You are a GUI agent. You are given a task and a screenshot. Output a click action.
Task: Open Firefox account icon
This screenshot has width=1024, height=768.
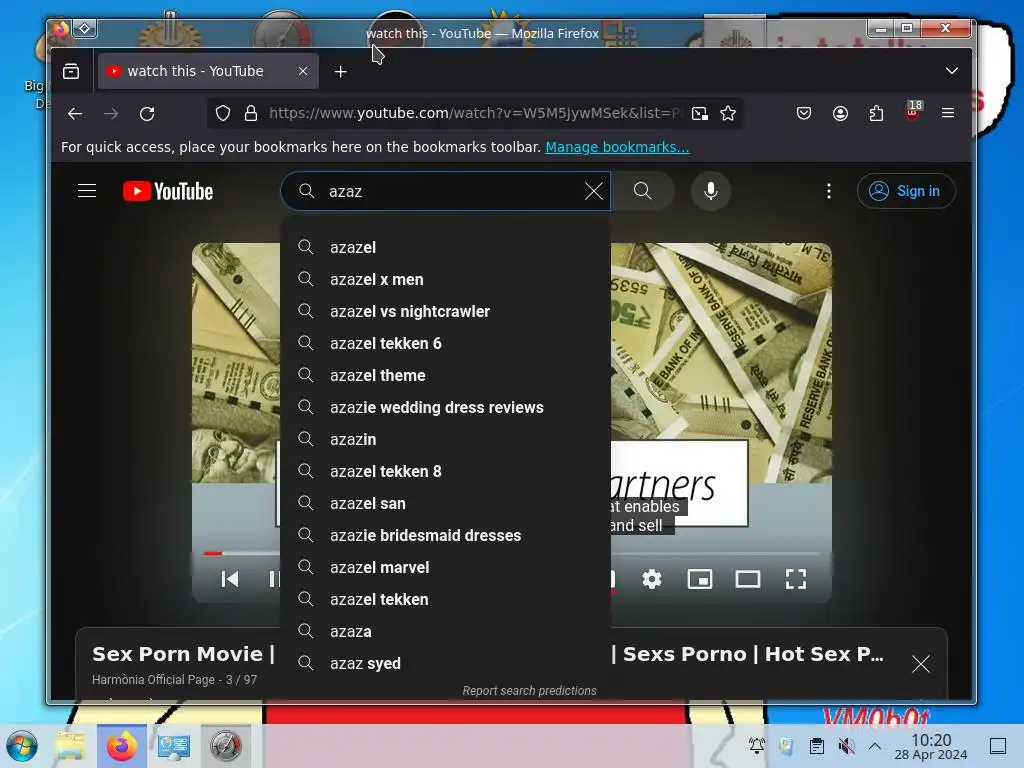pos(840,114)
